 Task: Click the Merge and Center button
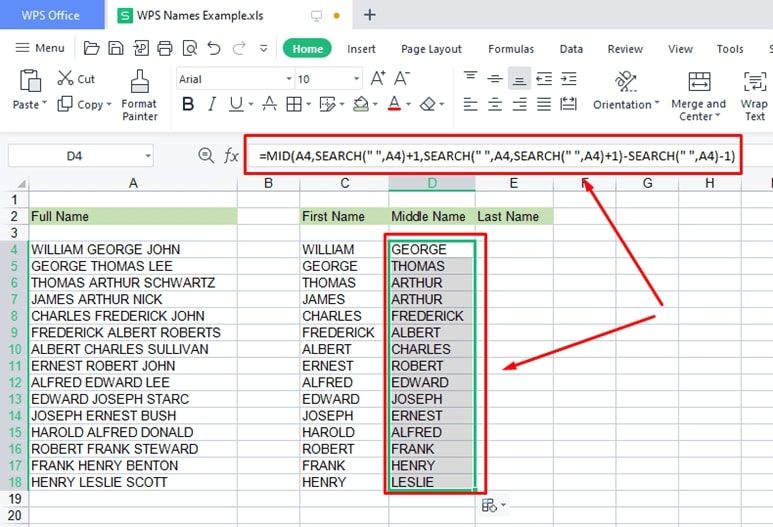[699, 96]
